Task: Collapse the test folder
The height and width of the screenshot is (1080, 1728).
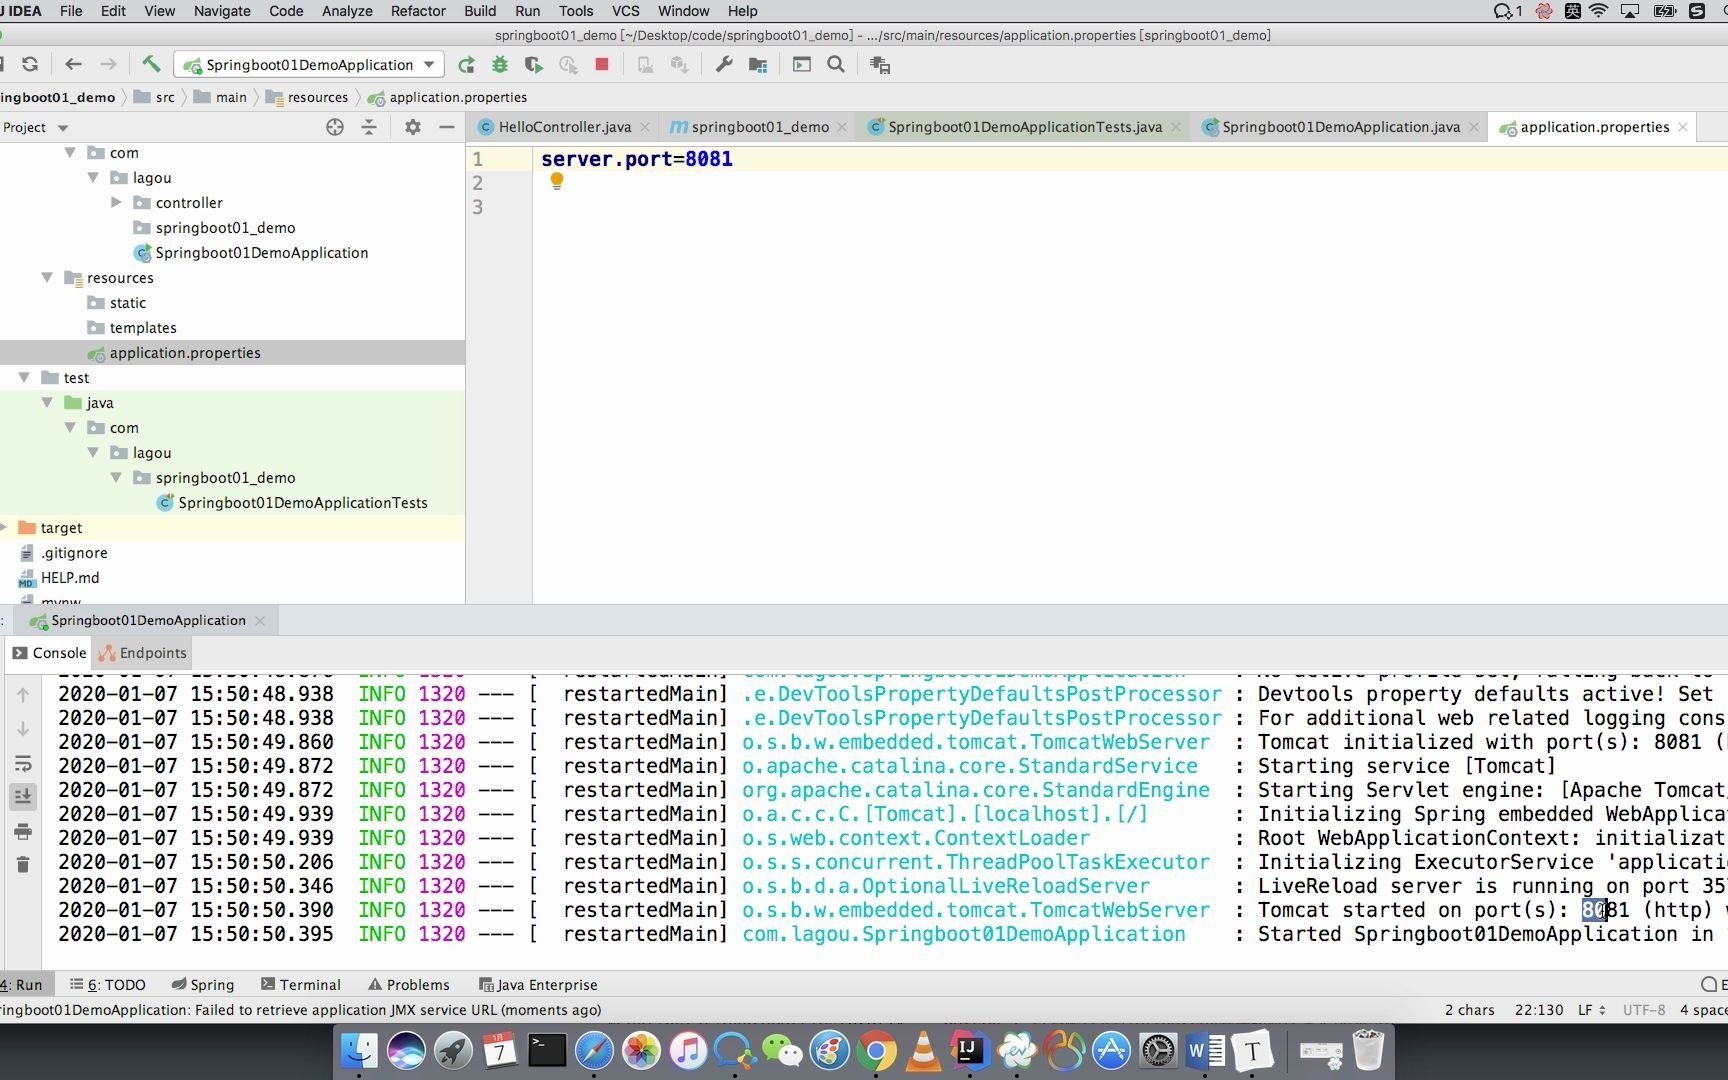Action: pyautogui.click(x=24, y=378)
